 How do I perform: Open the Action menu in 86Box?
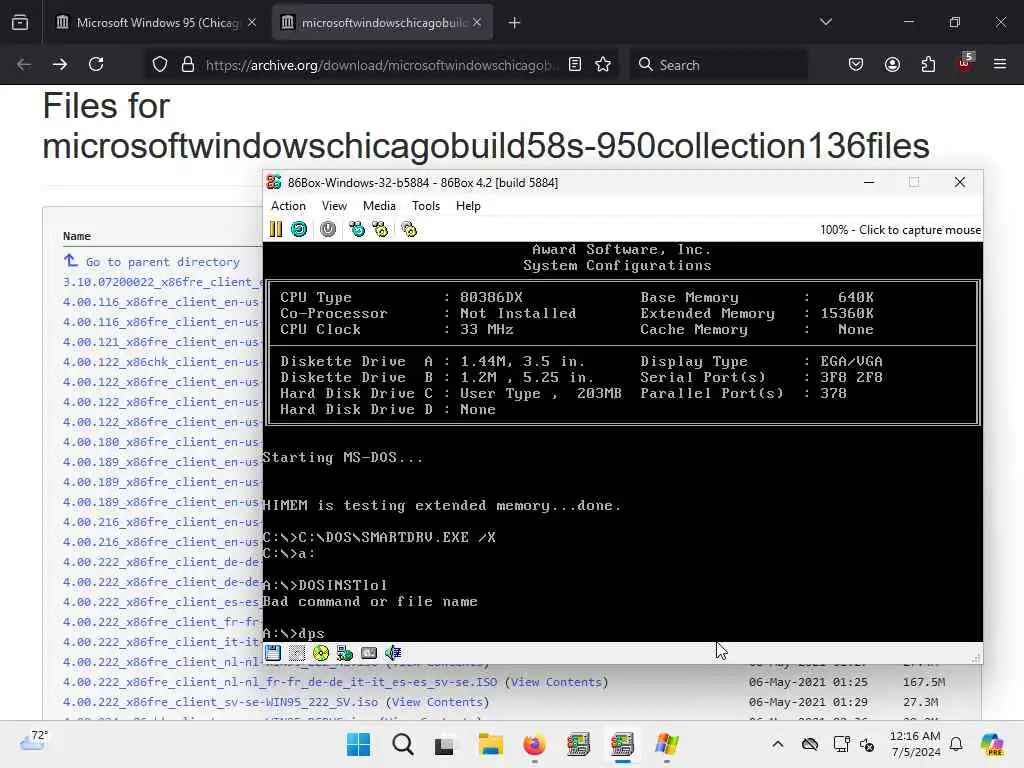(288, 206)
